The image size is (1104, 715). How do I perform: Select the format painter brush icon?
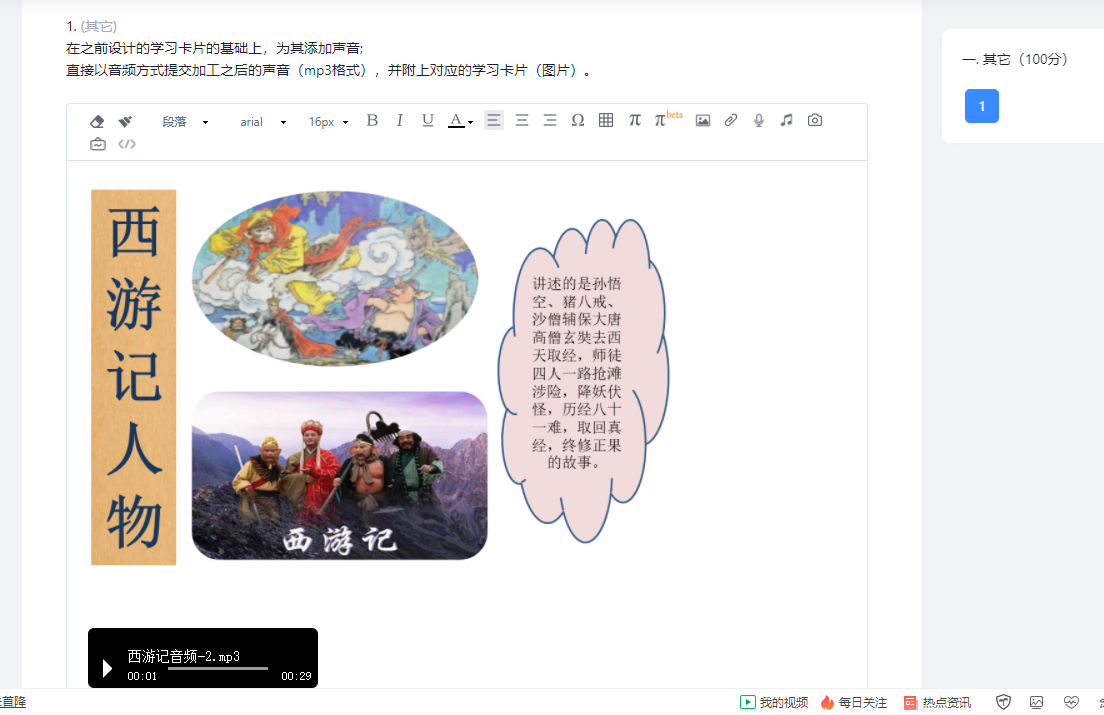(x=125, y=122)
